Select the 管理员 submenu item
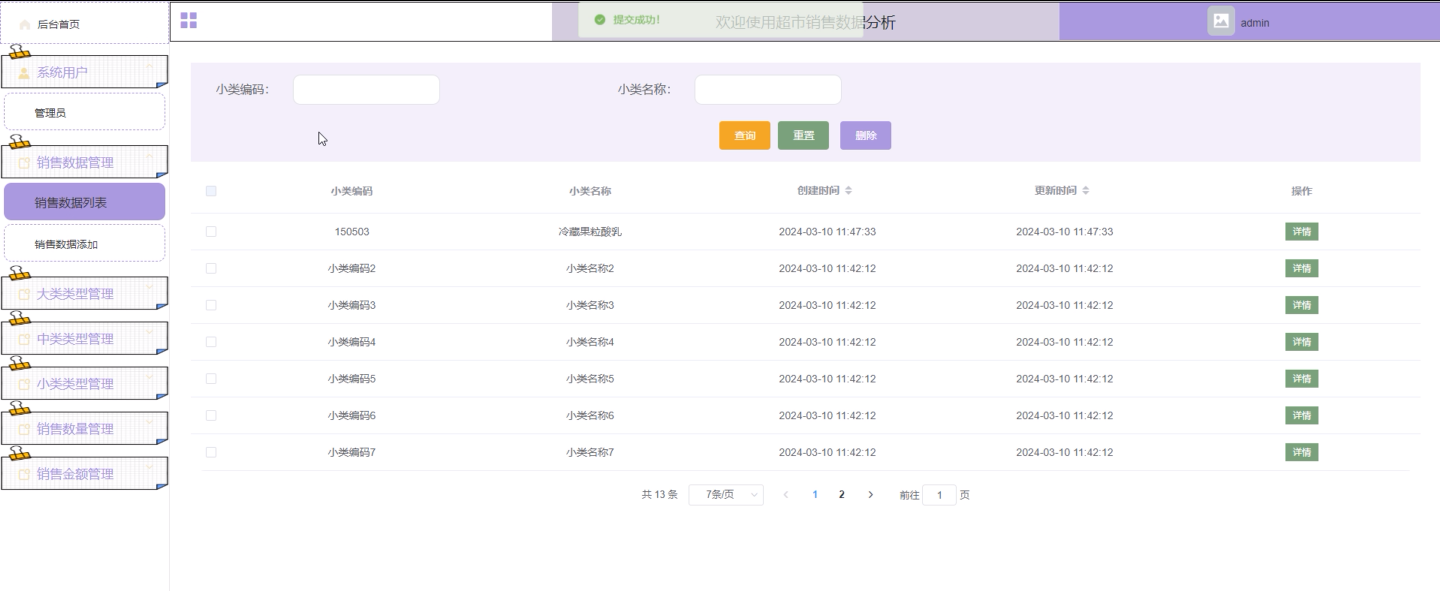The height and width of the screenshot is (591, 1440). tap(84, 113)
